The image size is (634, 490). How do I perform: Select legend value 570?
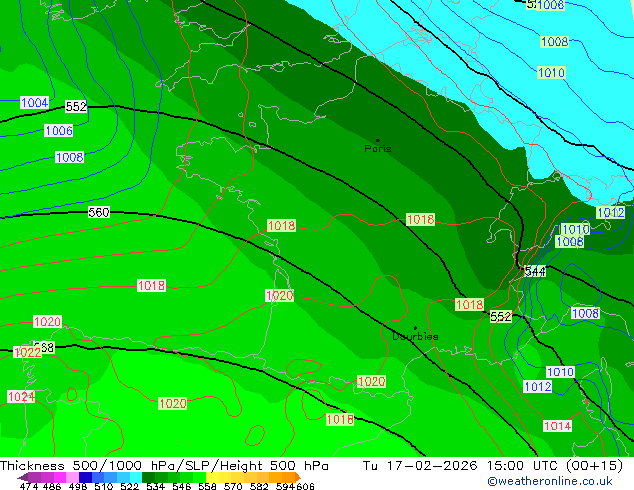coord(233,486)
